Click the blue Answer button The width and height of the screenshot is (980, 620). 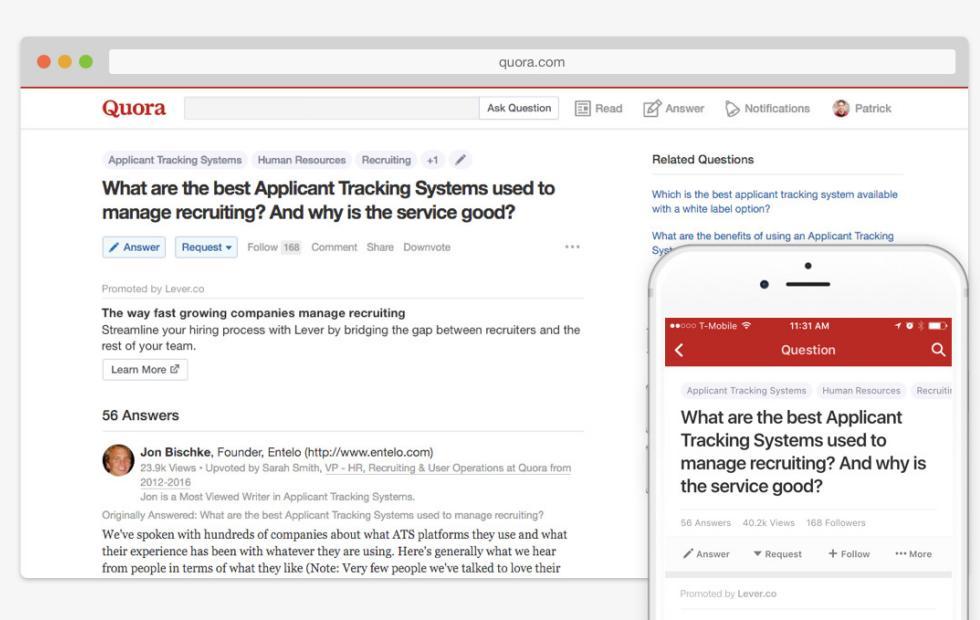pos(134,248)
